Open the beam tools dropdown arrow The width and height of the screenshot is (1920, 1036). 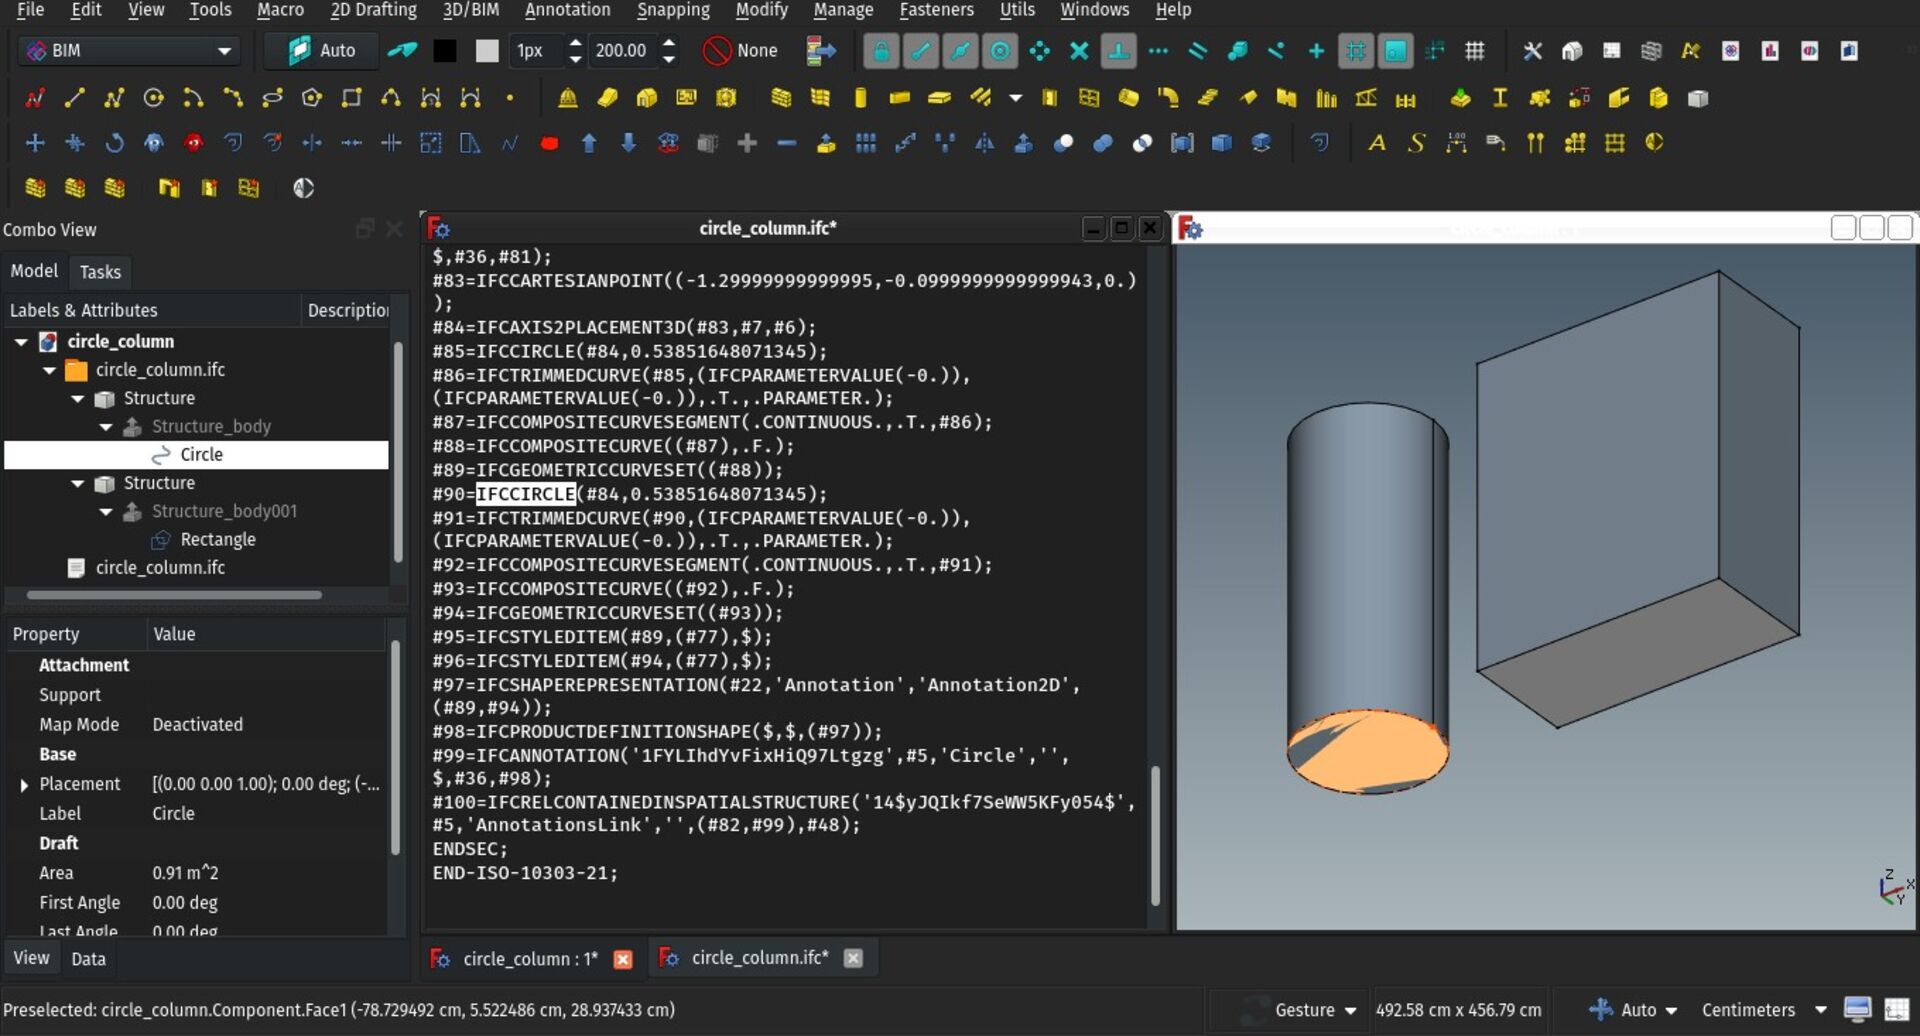(1016, 98)
